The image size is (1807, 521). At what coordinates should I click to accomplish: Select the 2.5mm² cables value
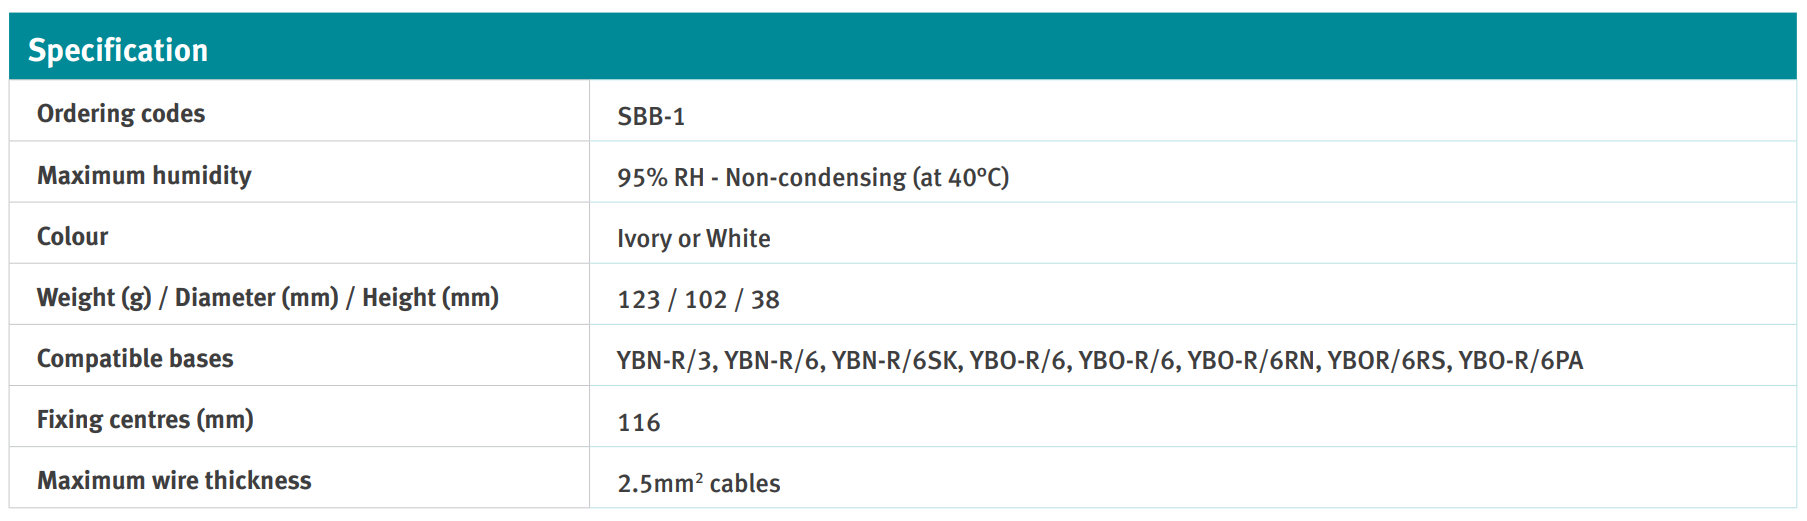click(698, 484)
